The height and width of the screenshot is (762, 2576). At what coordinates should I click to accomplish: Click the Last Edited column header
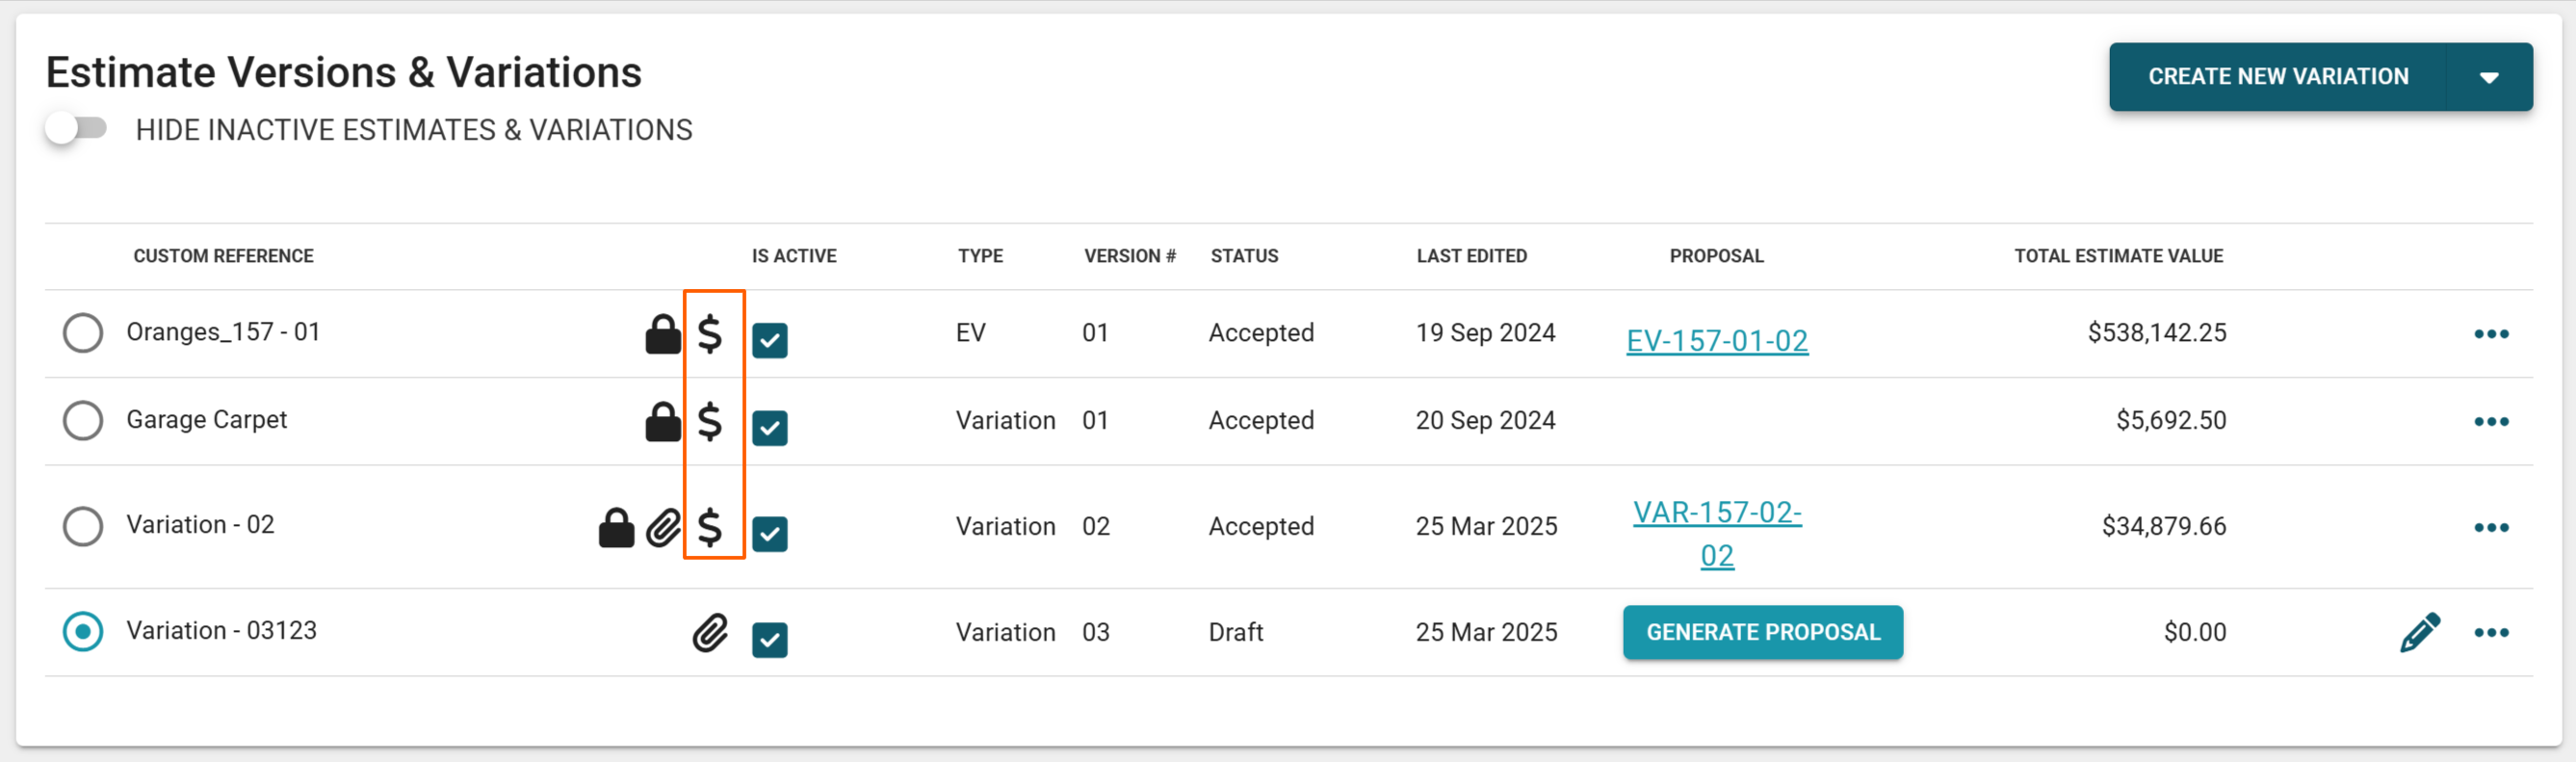[1471, 256]
